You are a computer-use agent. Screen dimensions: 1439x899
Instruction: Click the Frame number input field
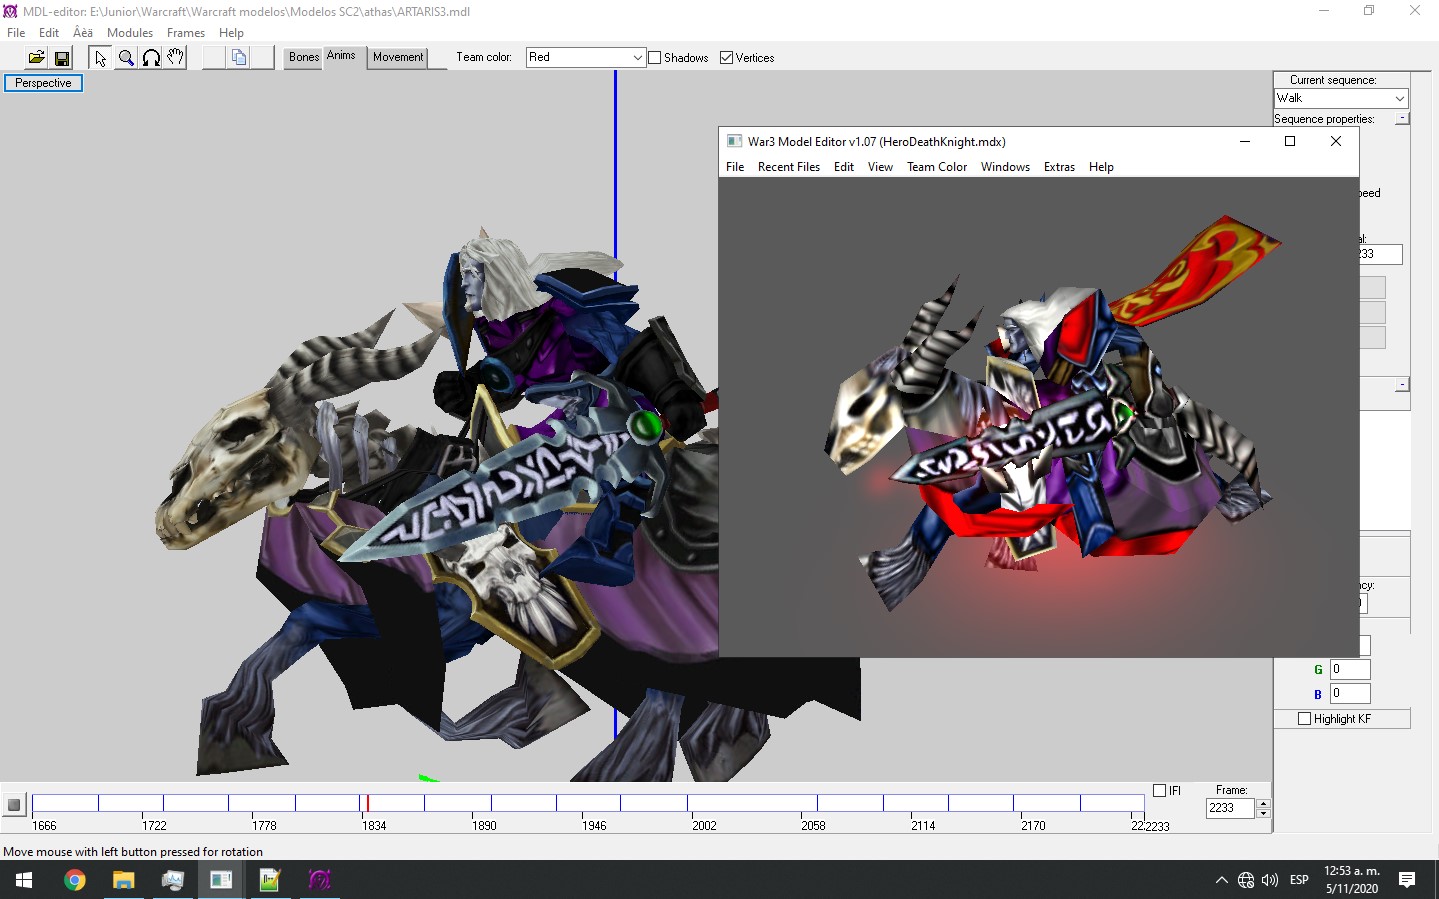click(x=1230, y=808)
